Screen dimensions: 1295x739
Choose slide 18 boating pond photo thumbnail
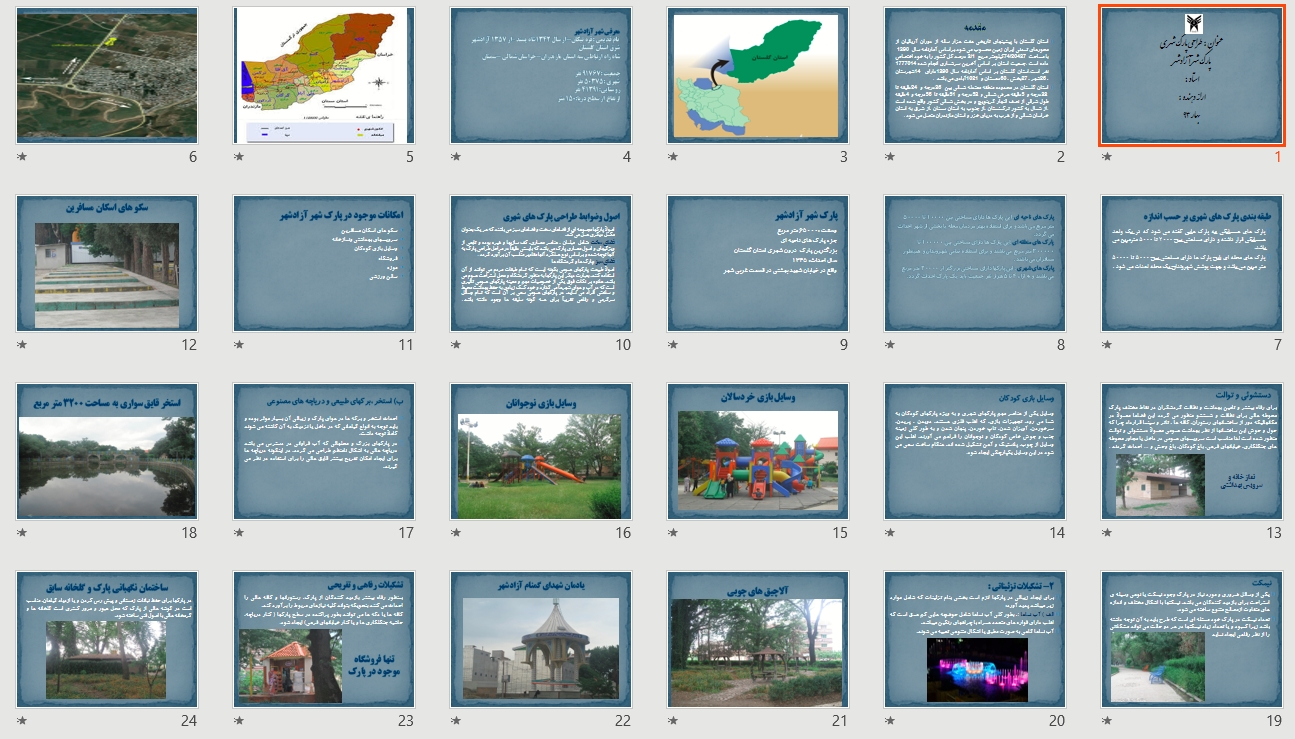107,451
